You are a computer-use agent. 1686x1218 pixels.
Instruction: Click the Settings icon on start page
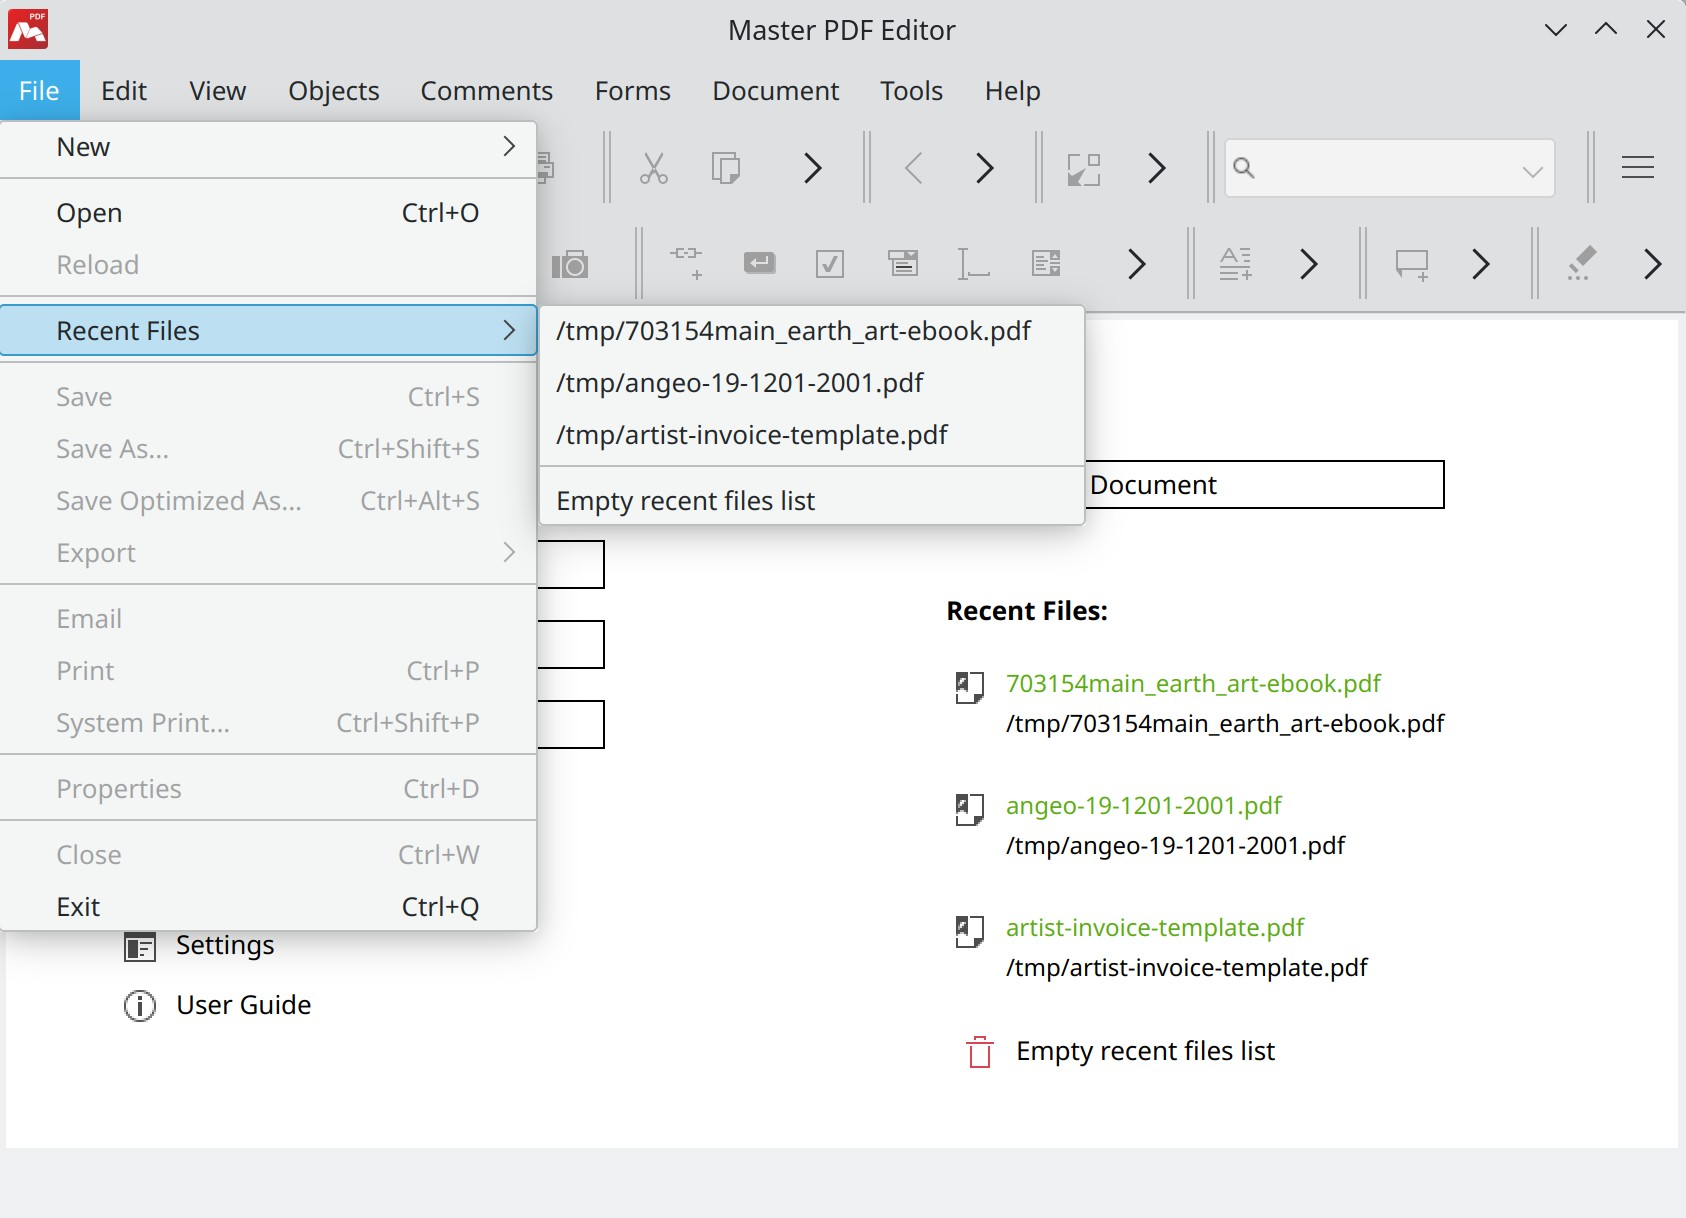click(140, 946)
